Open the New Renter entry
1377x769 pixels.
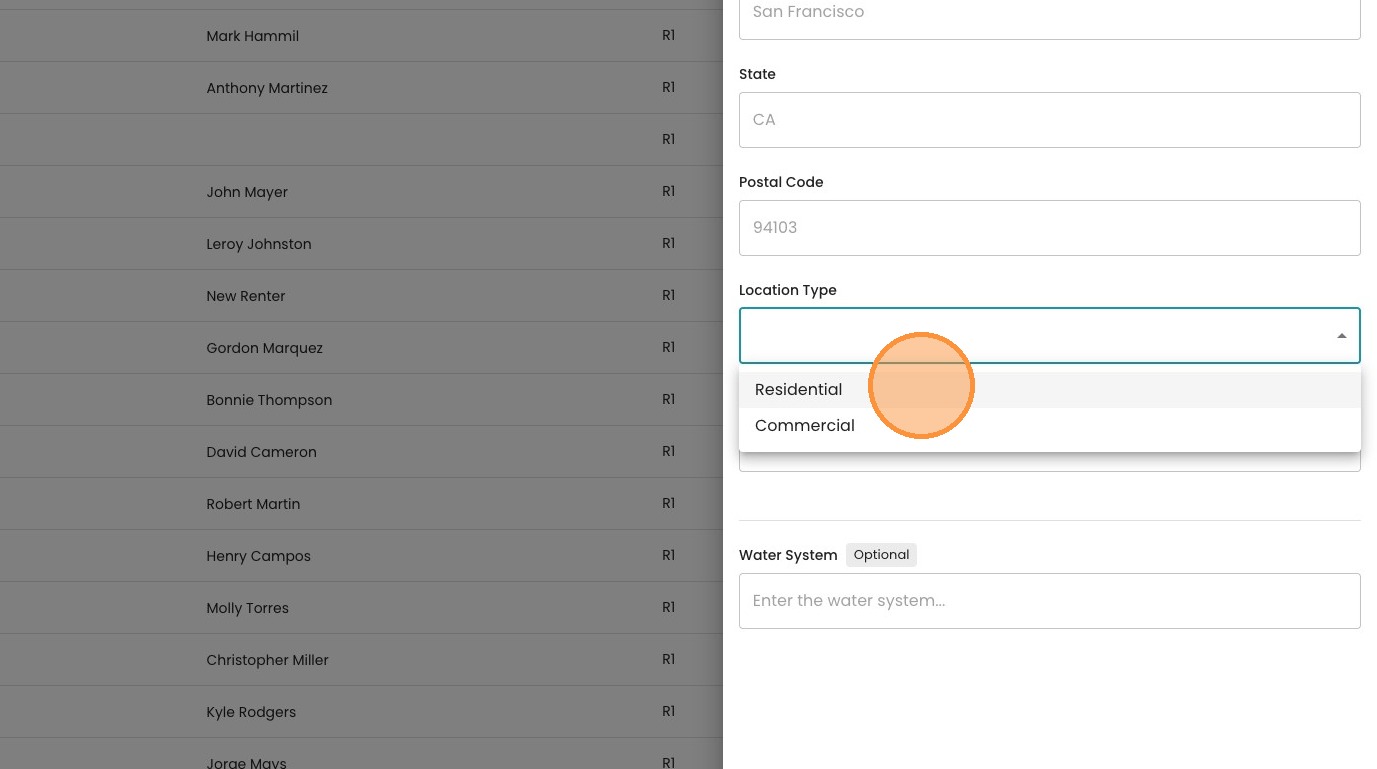pos(246,296)
